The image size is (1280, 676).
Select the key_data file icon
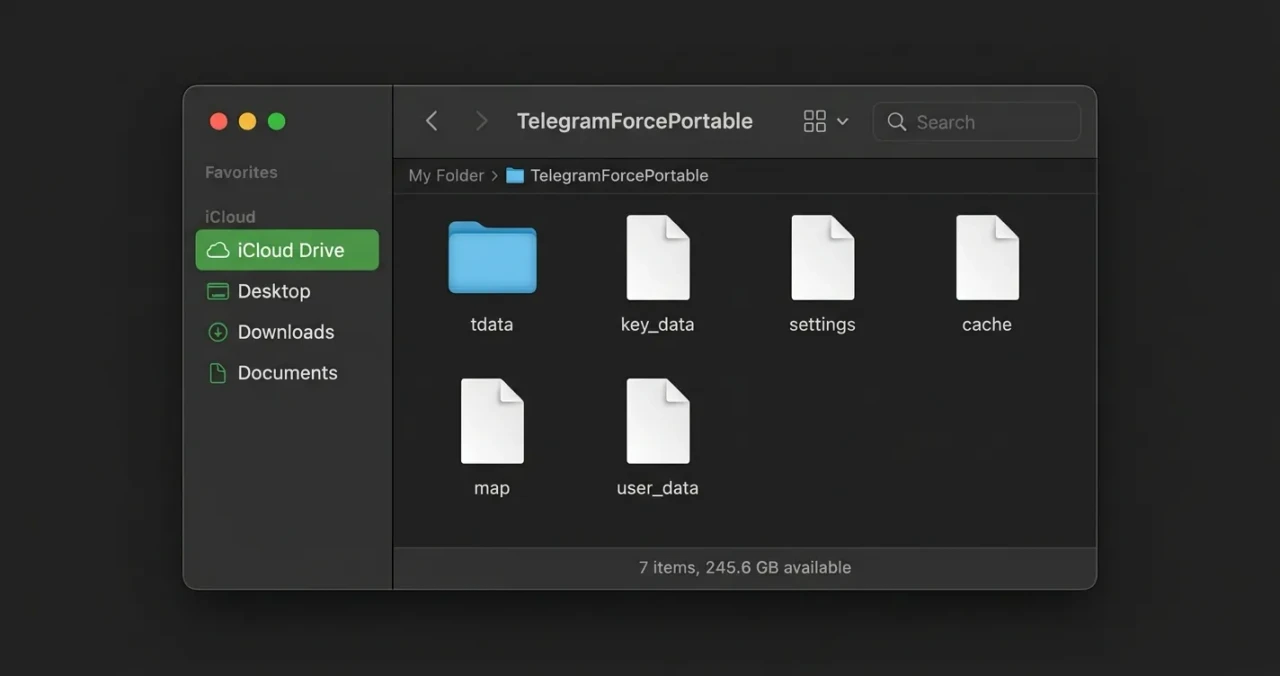(x=657, y=258)
